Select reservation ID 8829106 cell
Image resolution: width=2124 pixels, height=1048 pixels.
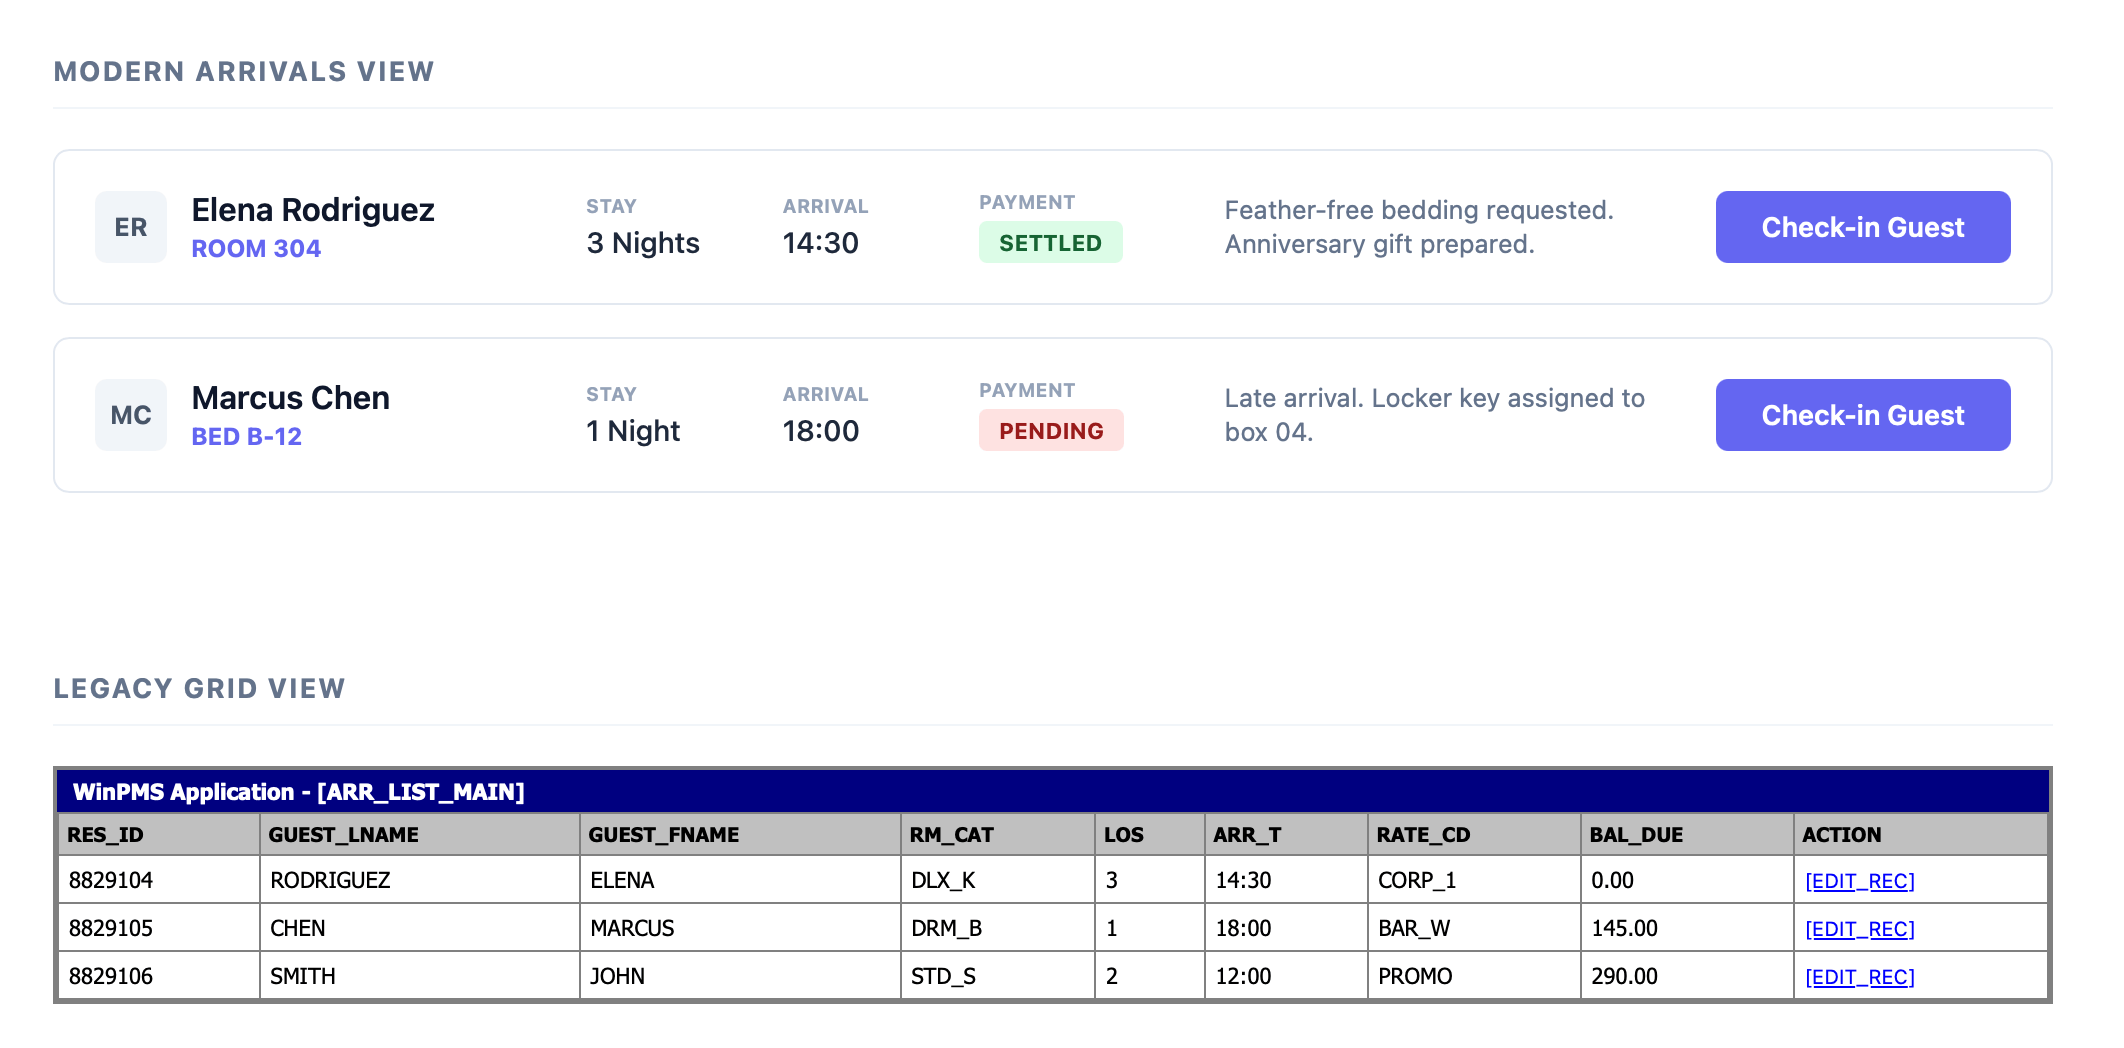[111, 976]
